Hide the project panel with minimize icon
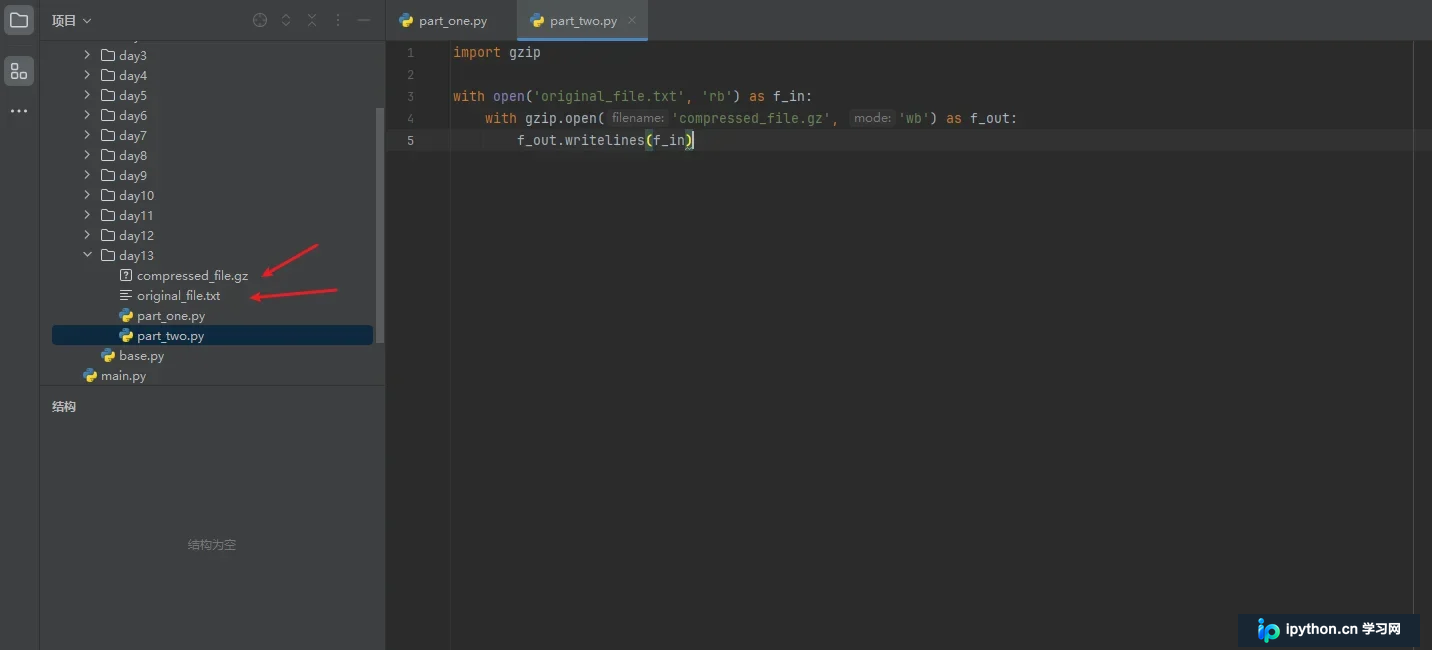The image size is (1432, 650). 364,20
